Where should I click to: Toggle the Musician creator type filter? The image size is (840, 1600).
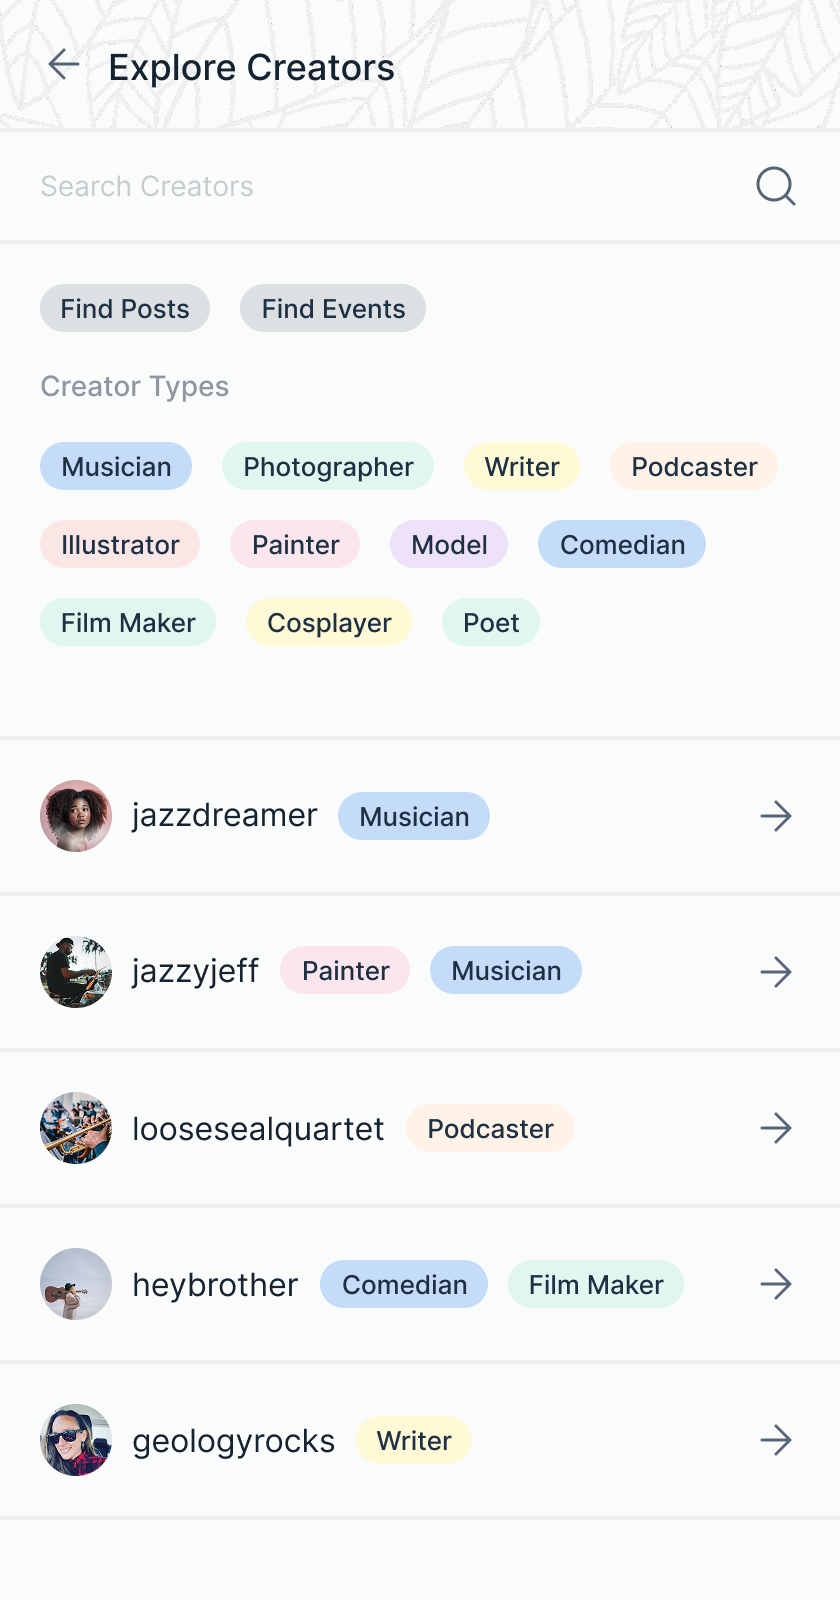(x=116, y=466)
